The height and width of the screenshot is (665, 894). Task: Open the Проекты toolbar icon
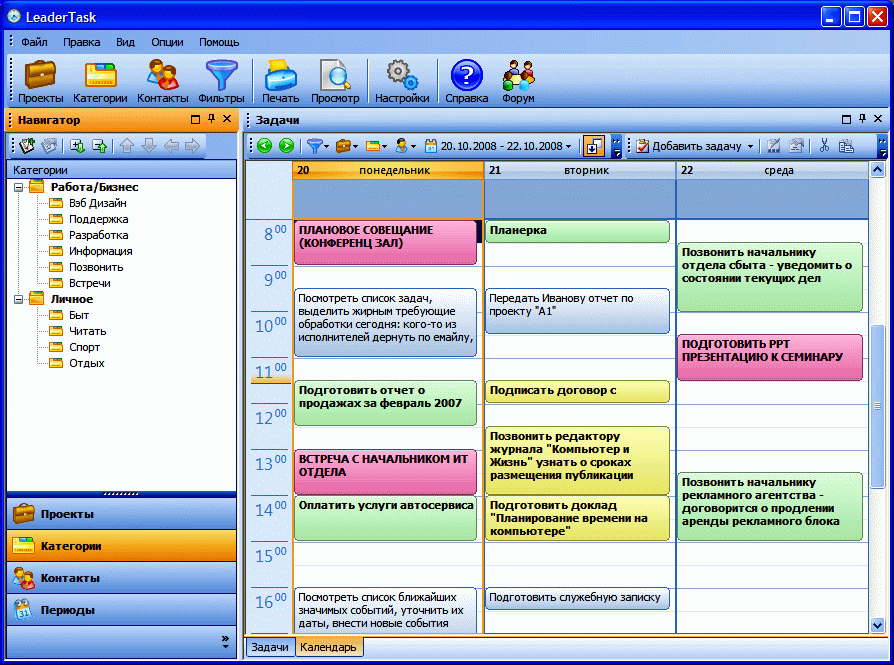tap(40, 82)
